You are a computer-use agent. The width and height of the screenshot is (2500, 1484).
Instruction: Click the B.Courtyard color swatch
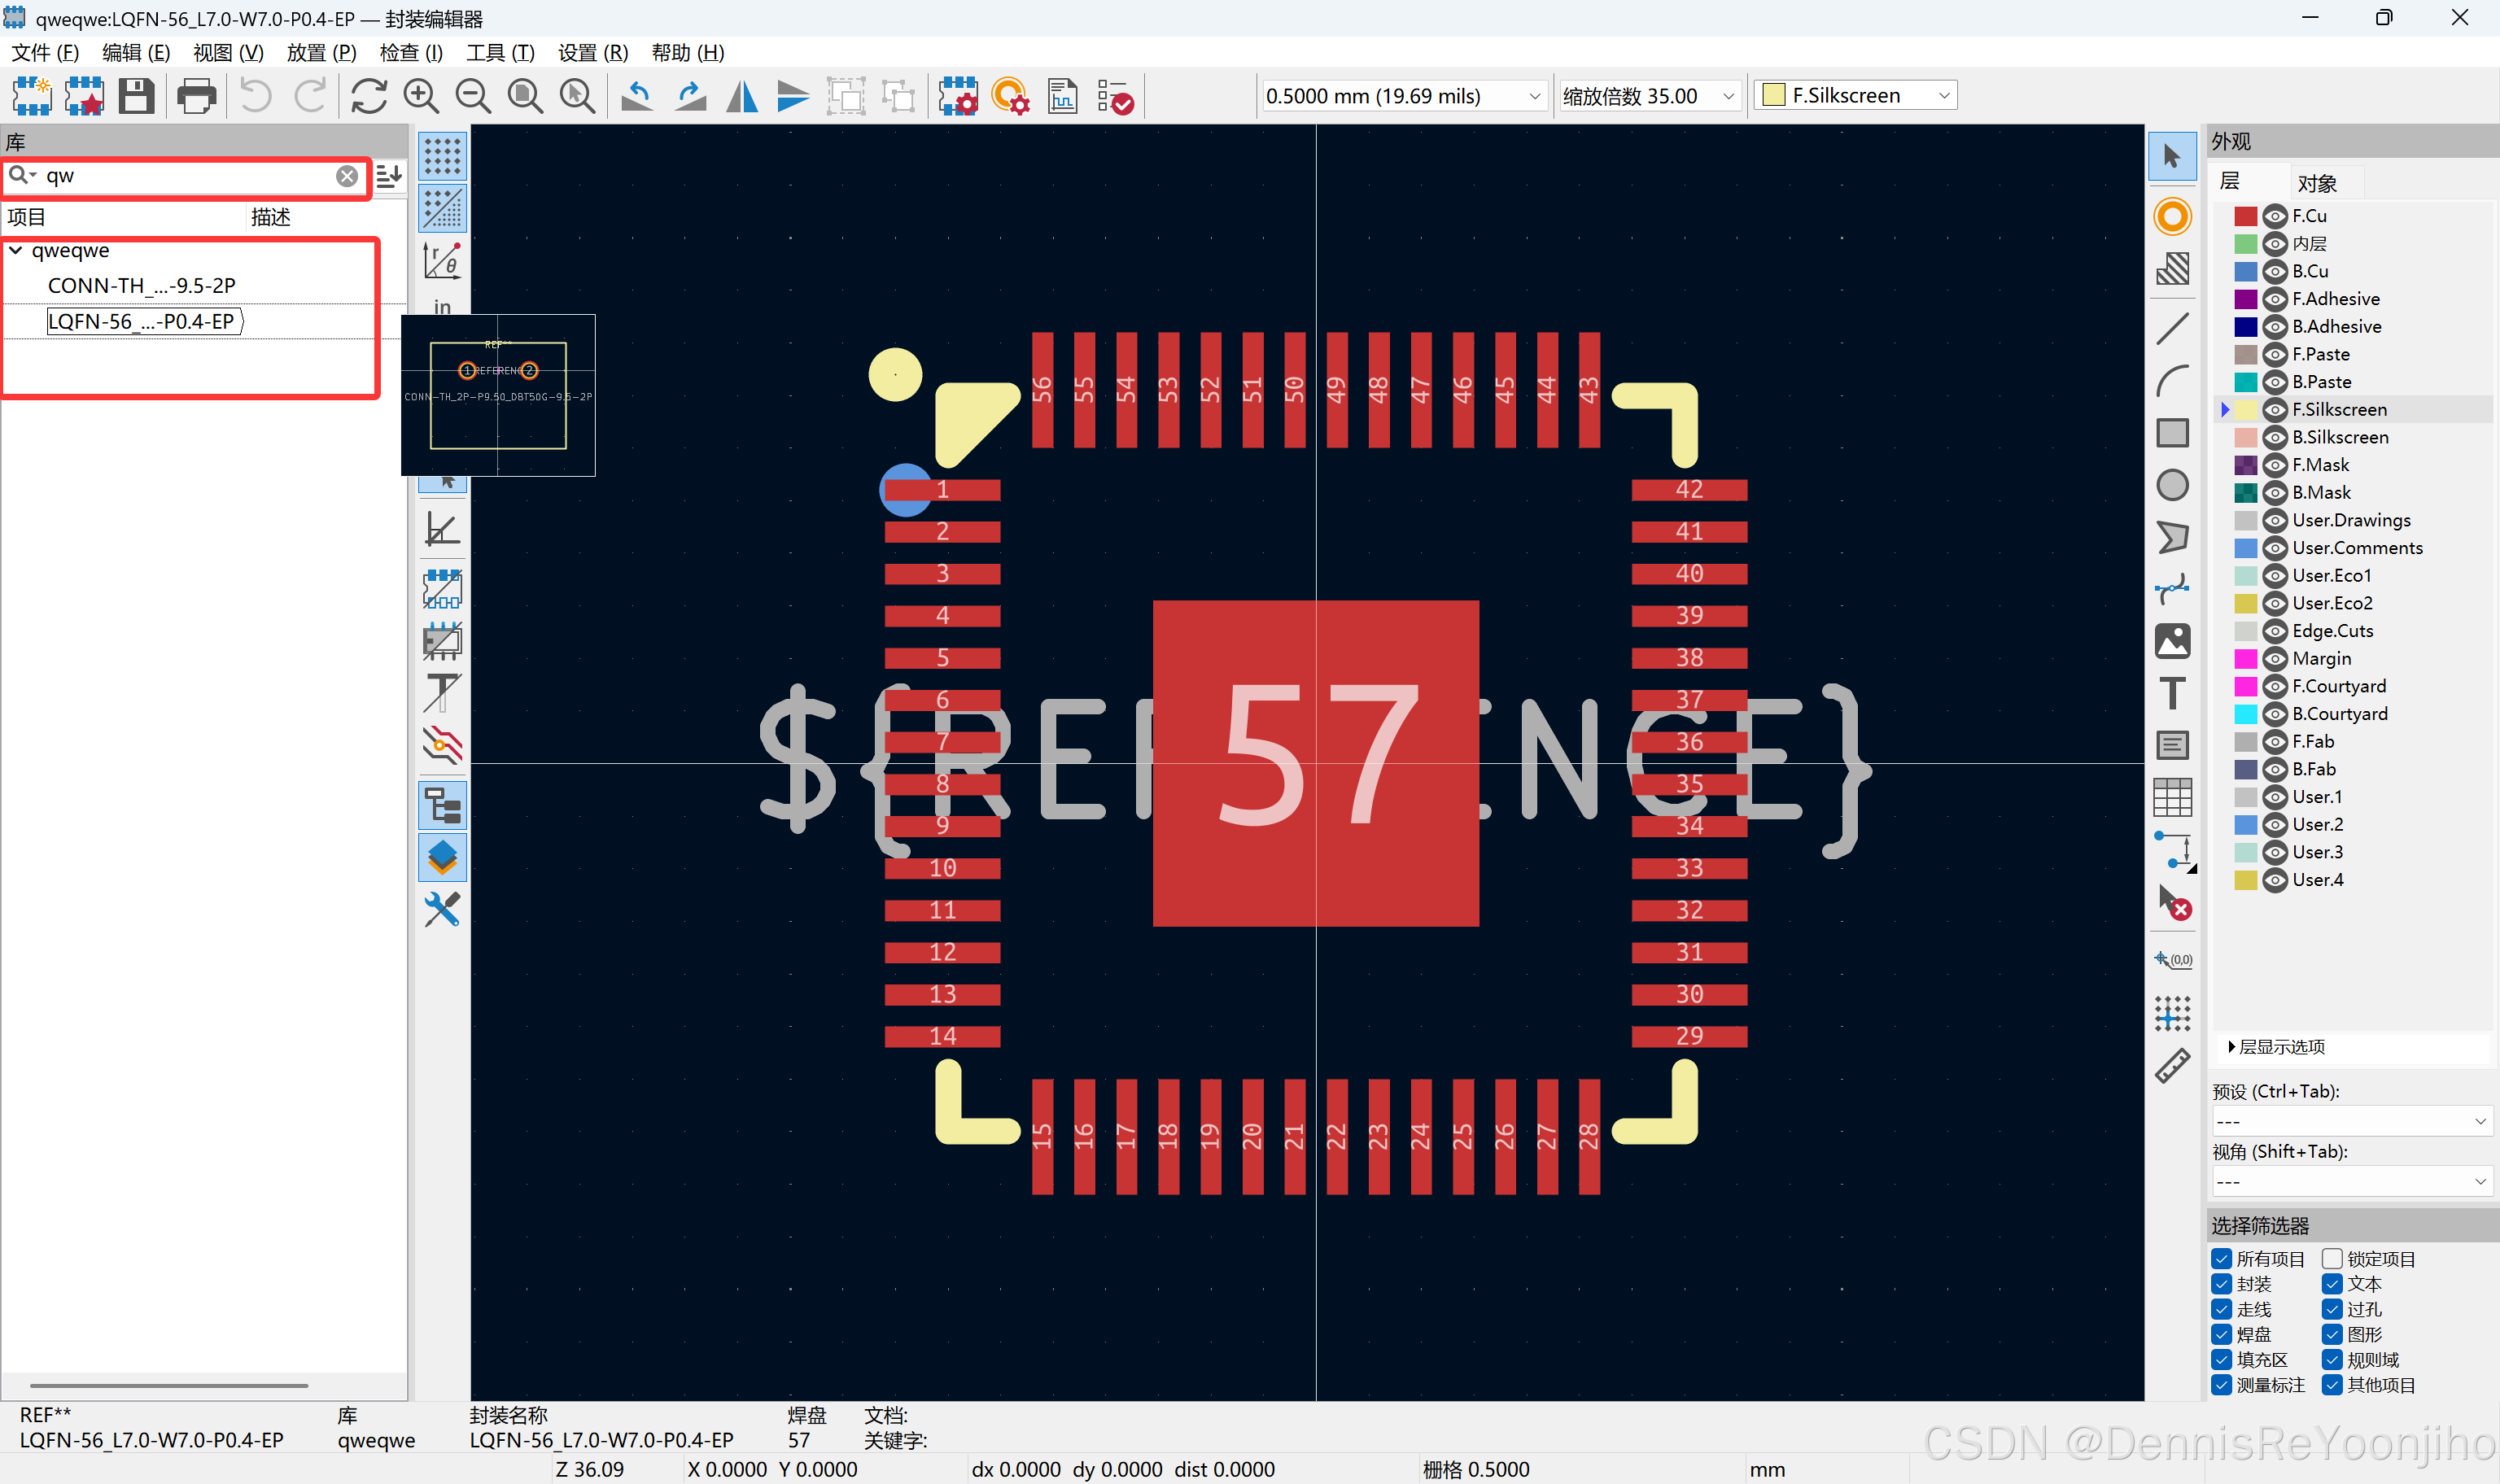[2245, 714]
